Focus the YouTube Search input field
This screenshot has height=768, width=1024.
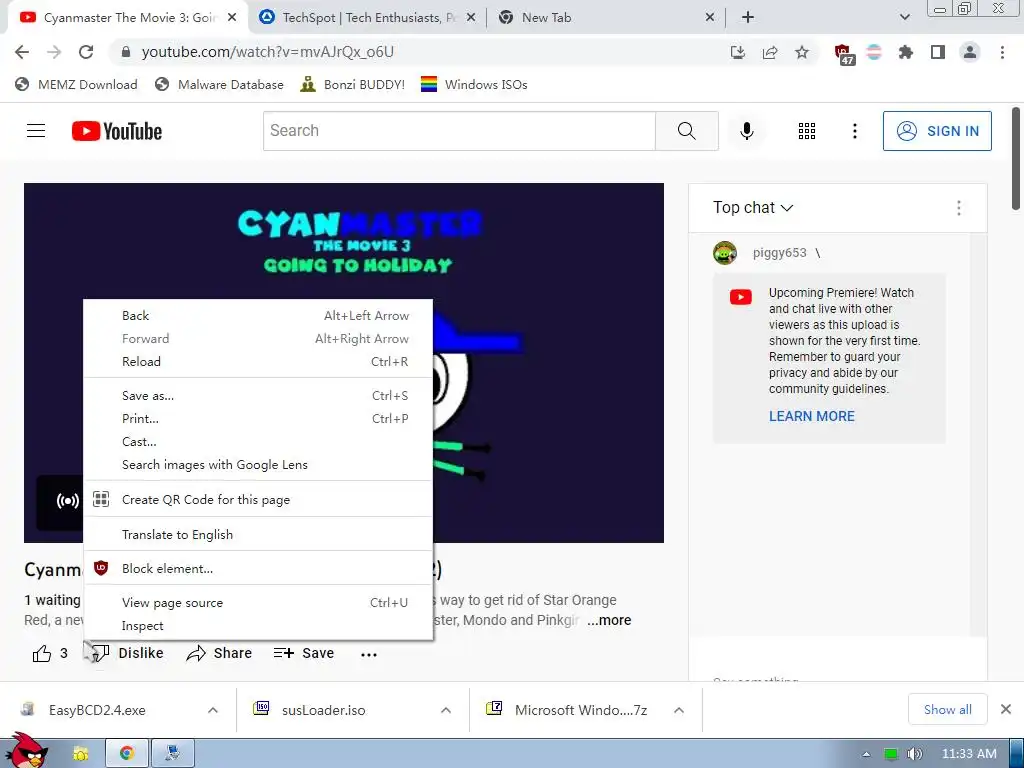[x=459, y=131]
